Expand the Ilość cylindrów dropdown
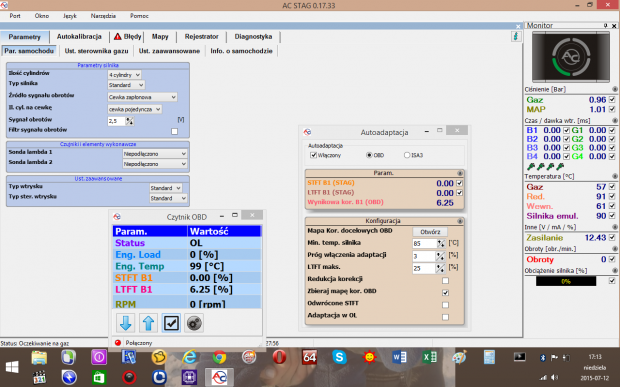 click(x=124, y=75)
